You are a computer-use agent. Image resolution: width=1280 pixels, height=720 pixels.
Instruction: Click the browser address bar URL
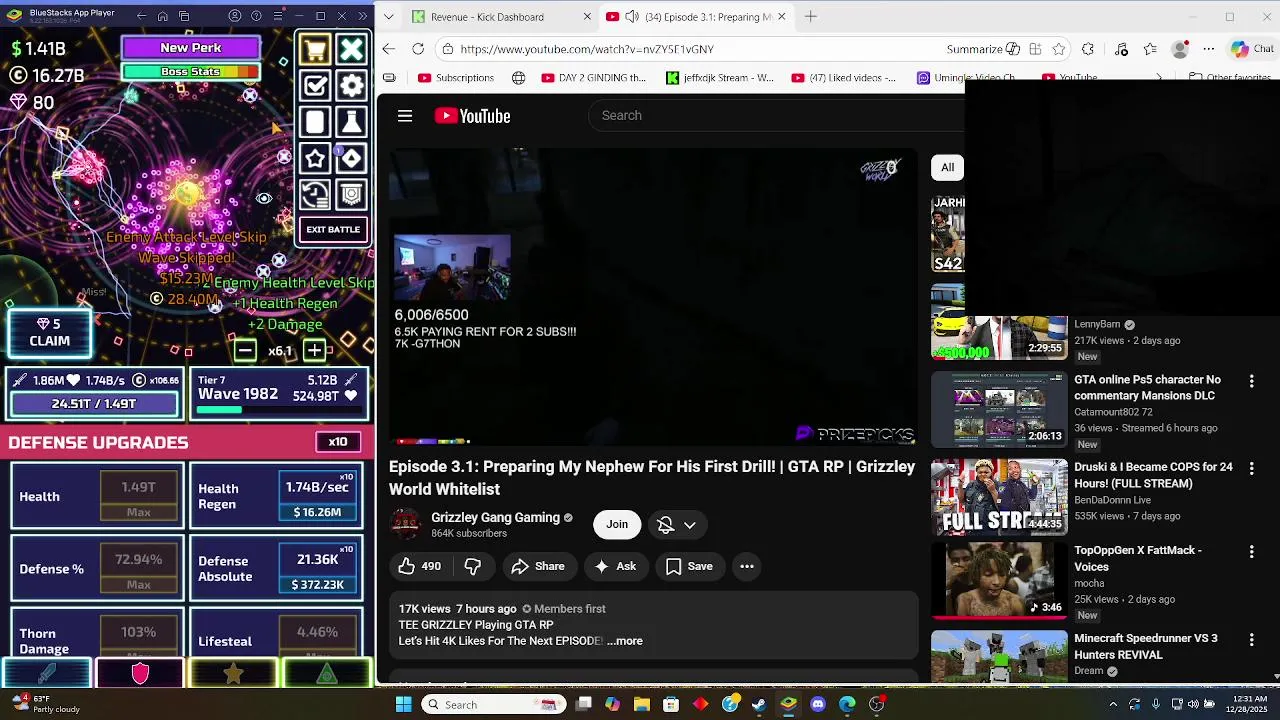click(587, 49)
